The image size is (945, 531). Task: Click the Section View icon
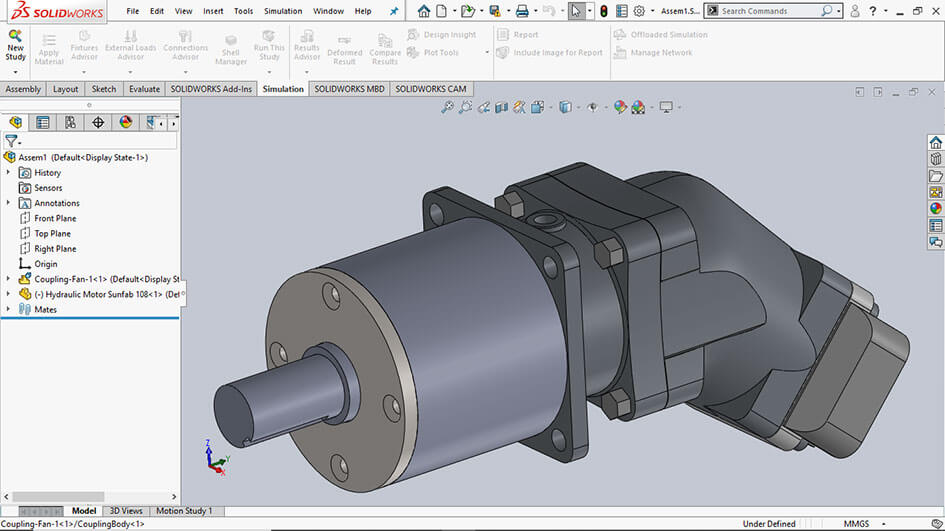(x=502, y=107)
